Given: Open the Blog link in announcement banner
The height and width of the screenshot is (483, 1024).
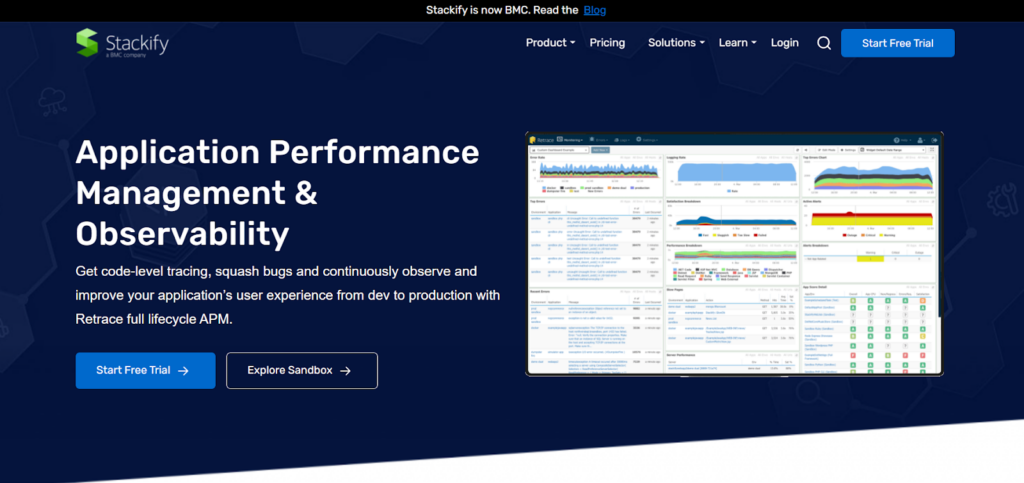Looking at the screenshot, I should (594, 10).
